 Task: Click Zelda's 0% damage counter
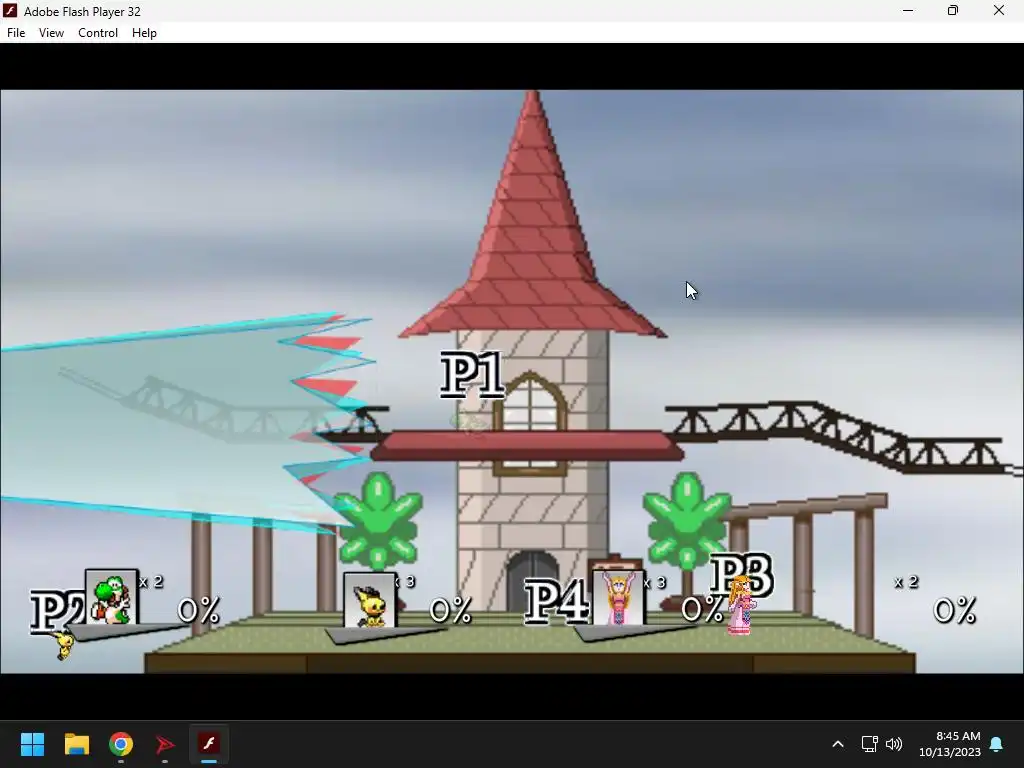click(702, 609)
